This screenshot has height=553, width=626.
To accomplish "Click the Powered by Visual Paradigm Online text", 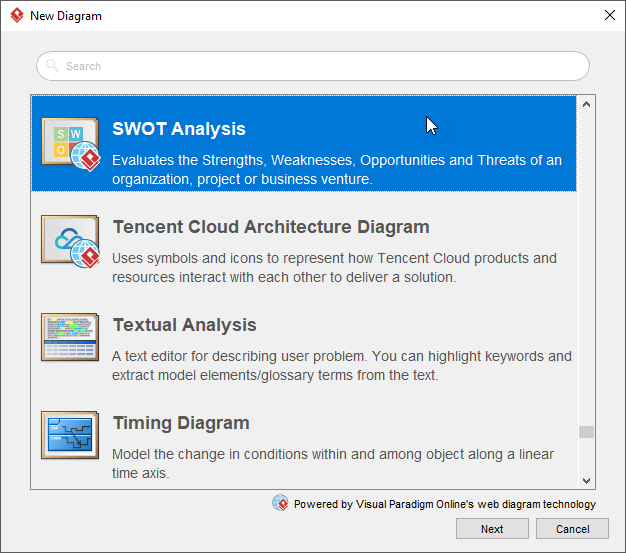I will pos(444,504).
